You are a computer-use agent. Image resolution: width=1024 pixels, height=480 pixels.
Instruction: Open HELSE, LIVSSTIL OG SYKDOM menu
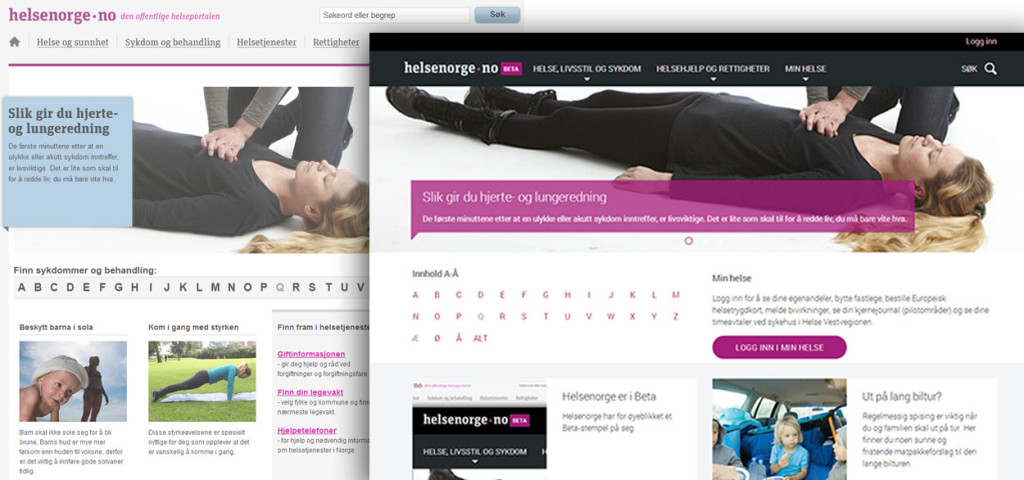pyautogui.click(x=586, y=69)
